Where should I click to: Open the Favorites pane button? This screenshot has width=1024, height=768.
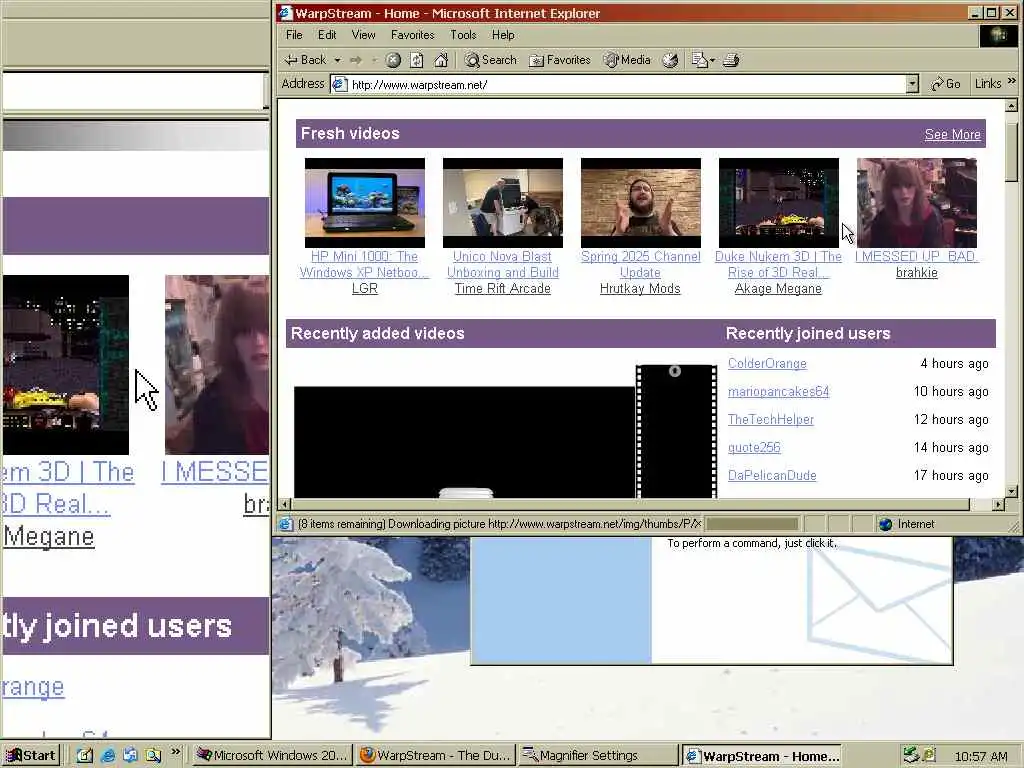[x=560, y=60]
